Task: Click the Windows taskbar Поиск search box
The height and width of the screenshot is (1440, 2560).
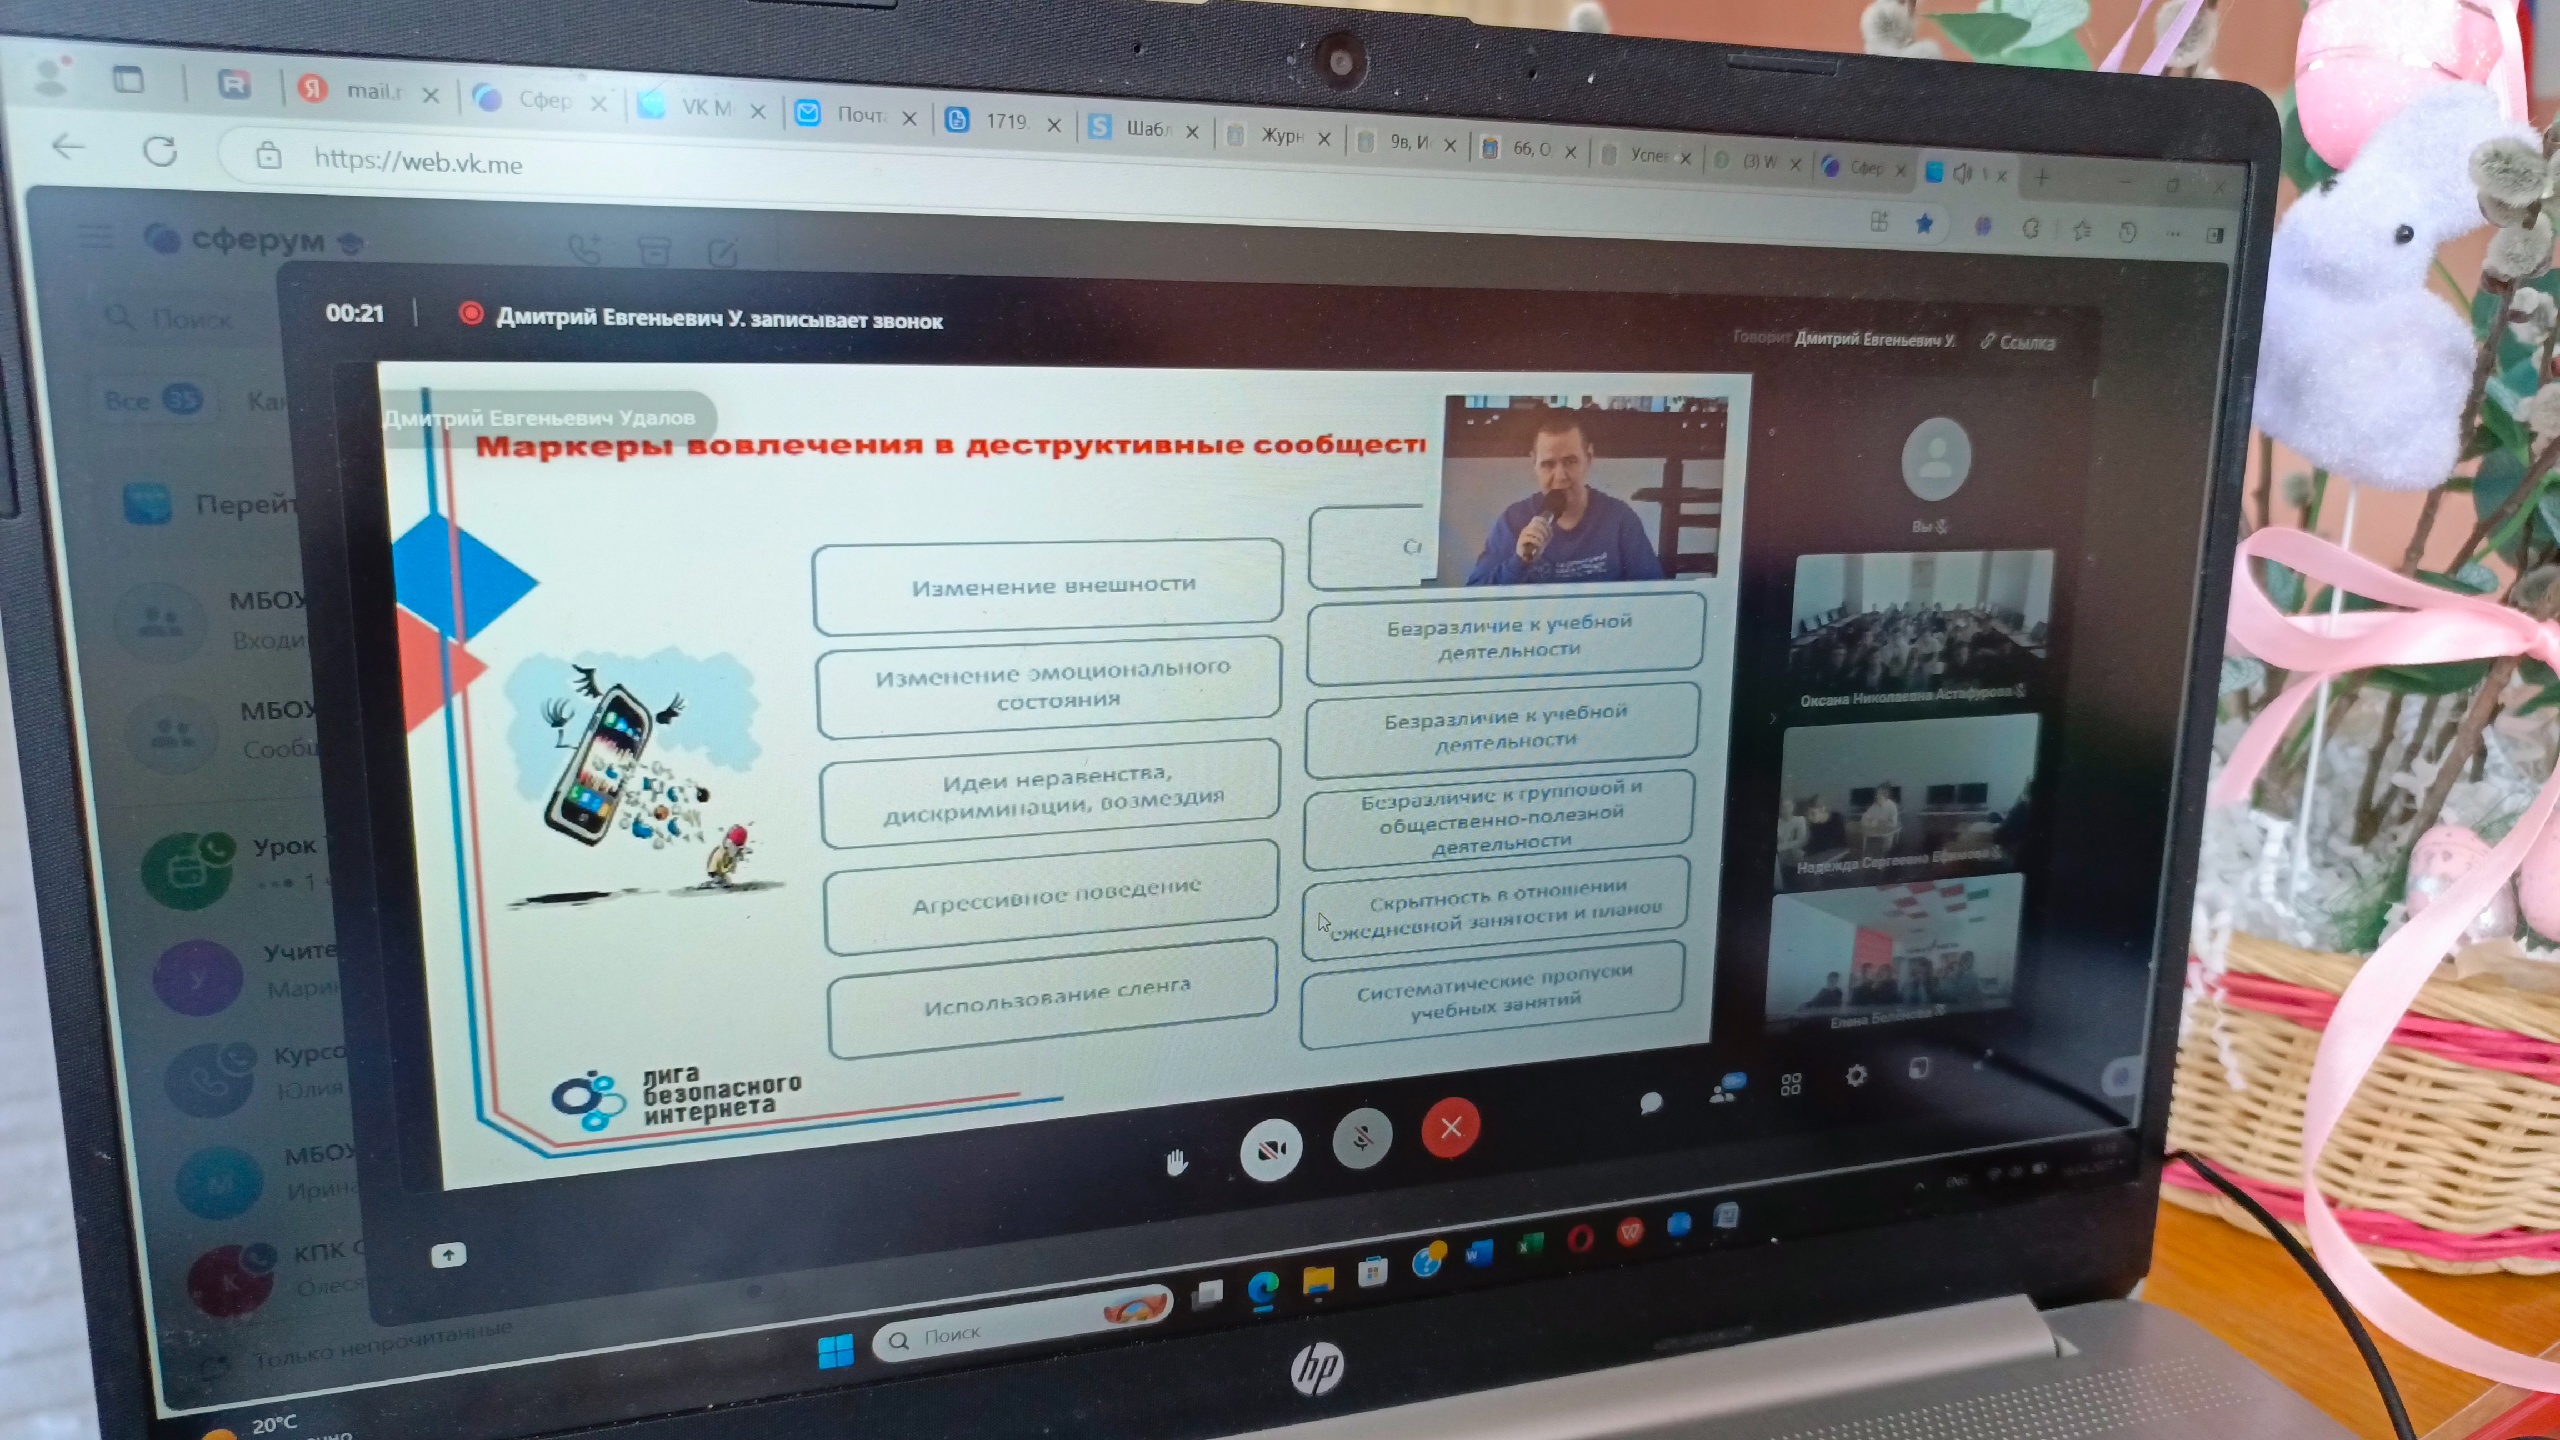Action: [1022, 1322]
